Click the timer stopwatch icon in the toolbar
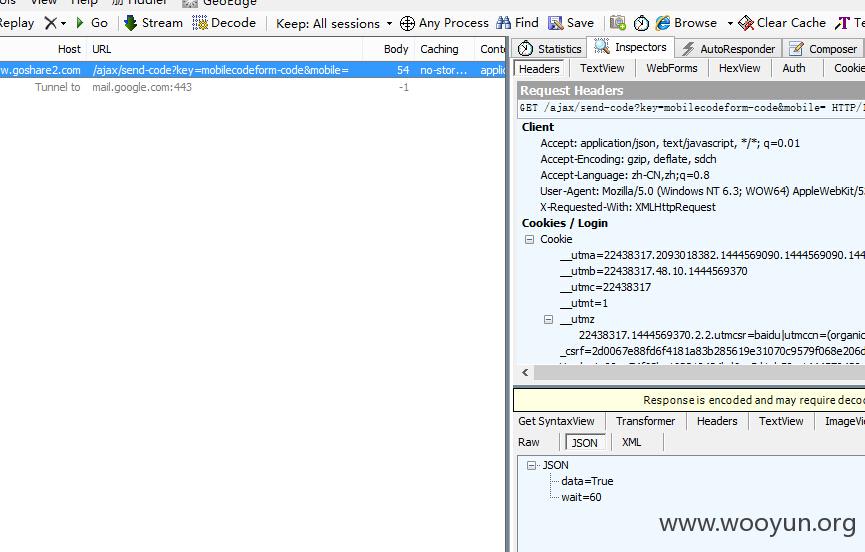Image resolution: width=865 pixels, height=552 pixels. (x=641, y=23)
